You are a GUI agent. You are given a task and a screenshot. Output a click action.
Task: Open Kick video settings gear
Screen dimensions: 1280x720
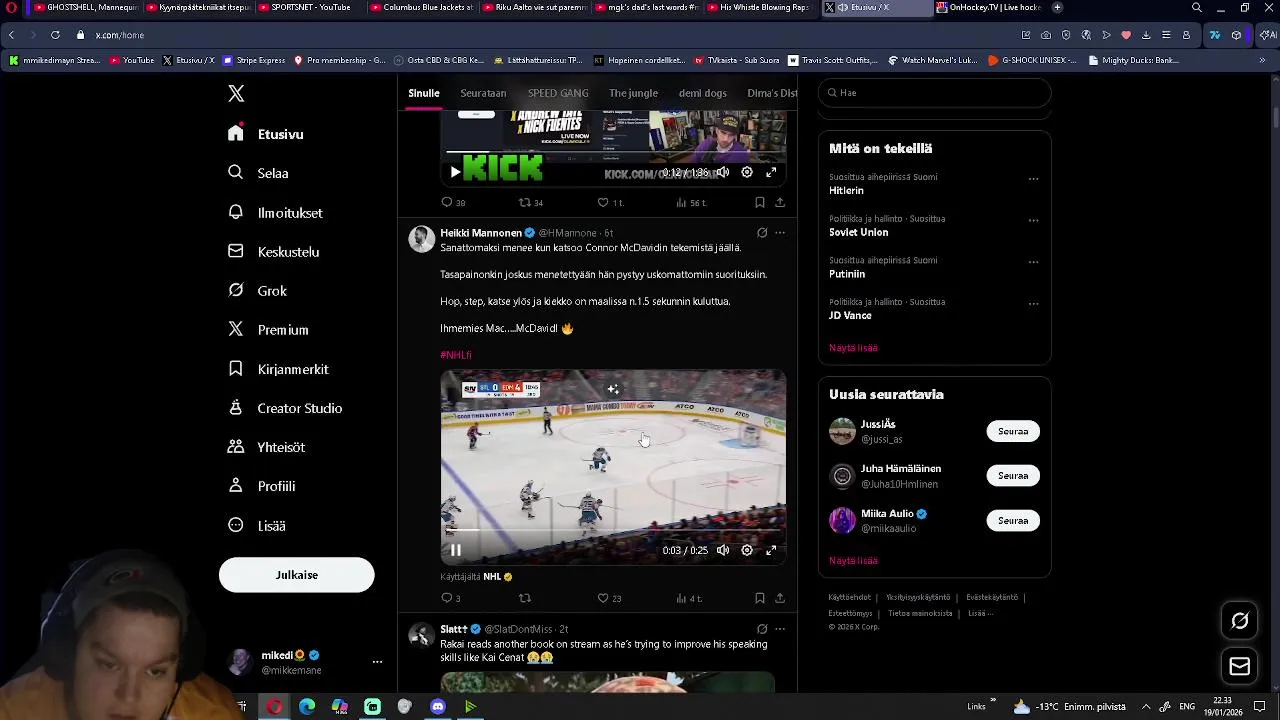tap(747, 172)
